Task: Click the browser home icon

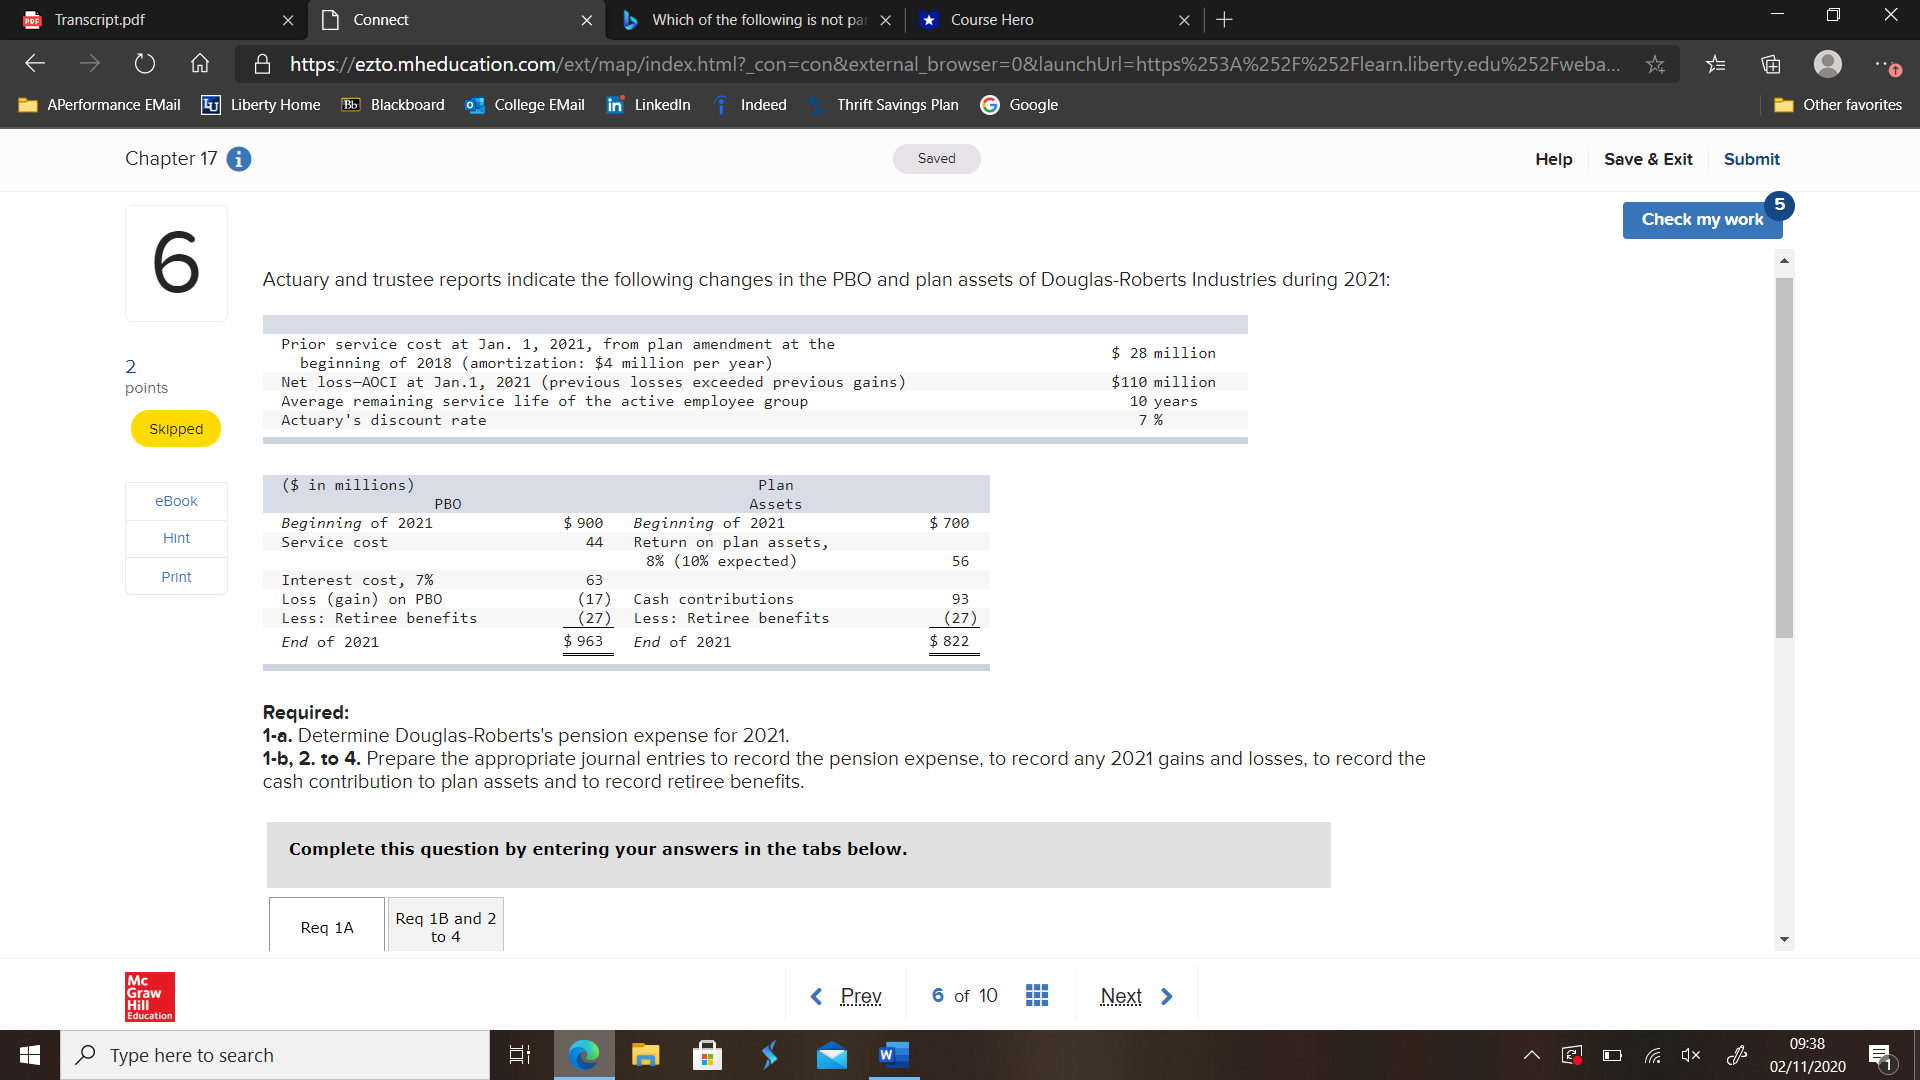Action: coord(199,63)
